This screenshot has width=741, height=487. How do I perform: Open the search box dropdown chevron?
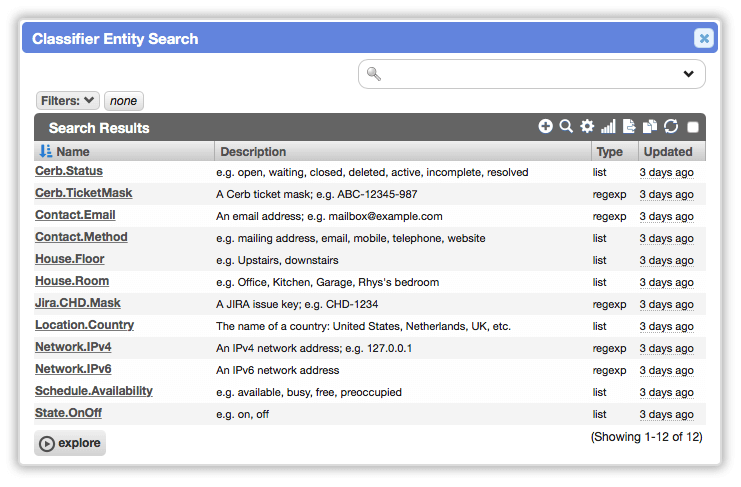click(x=689, y=74)
